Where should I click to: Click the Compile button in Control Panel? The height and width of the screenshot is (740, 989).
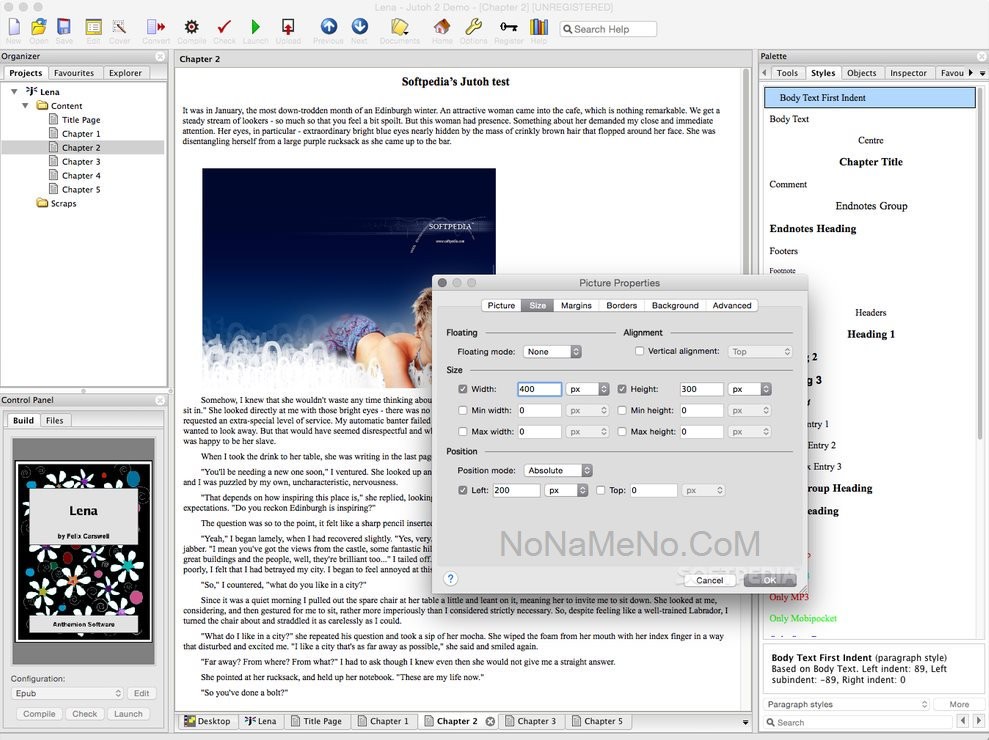[39, 714]
